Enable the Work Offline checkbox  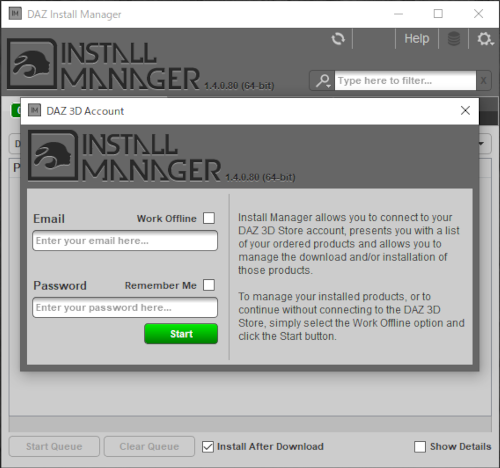click(x=209, y=218)
